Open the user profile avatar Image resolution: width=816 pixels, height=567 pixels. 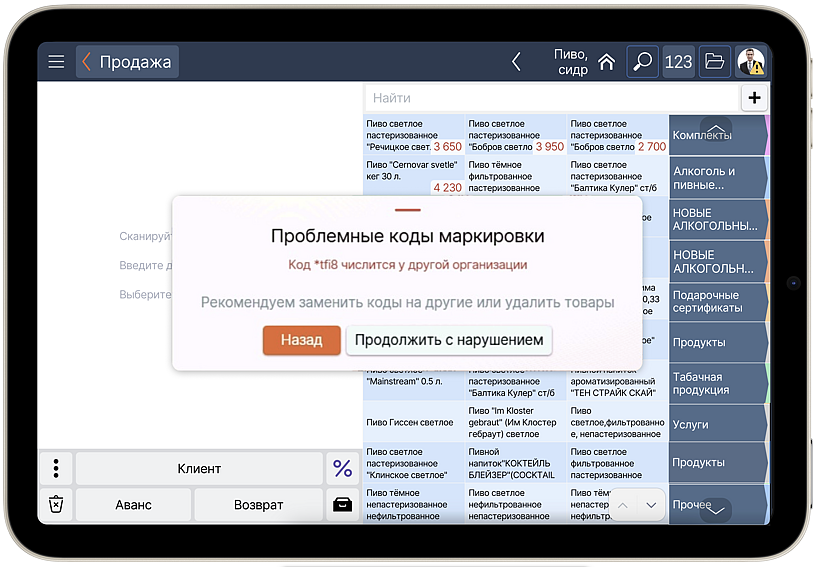(x=750, y=62)
